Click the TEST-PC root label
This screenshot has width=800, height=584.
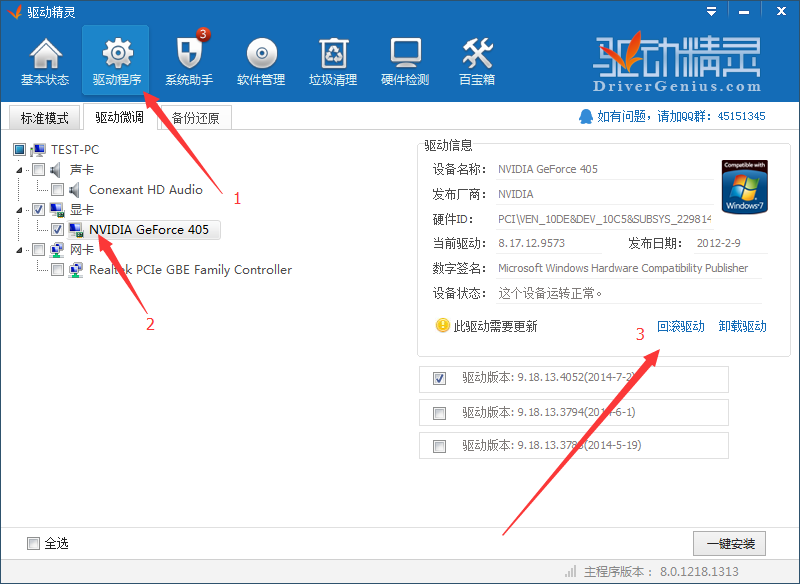pos(75,149)
